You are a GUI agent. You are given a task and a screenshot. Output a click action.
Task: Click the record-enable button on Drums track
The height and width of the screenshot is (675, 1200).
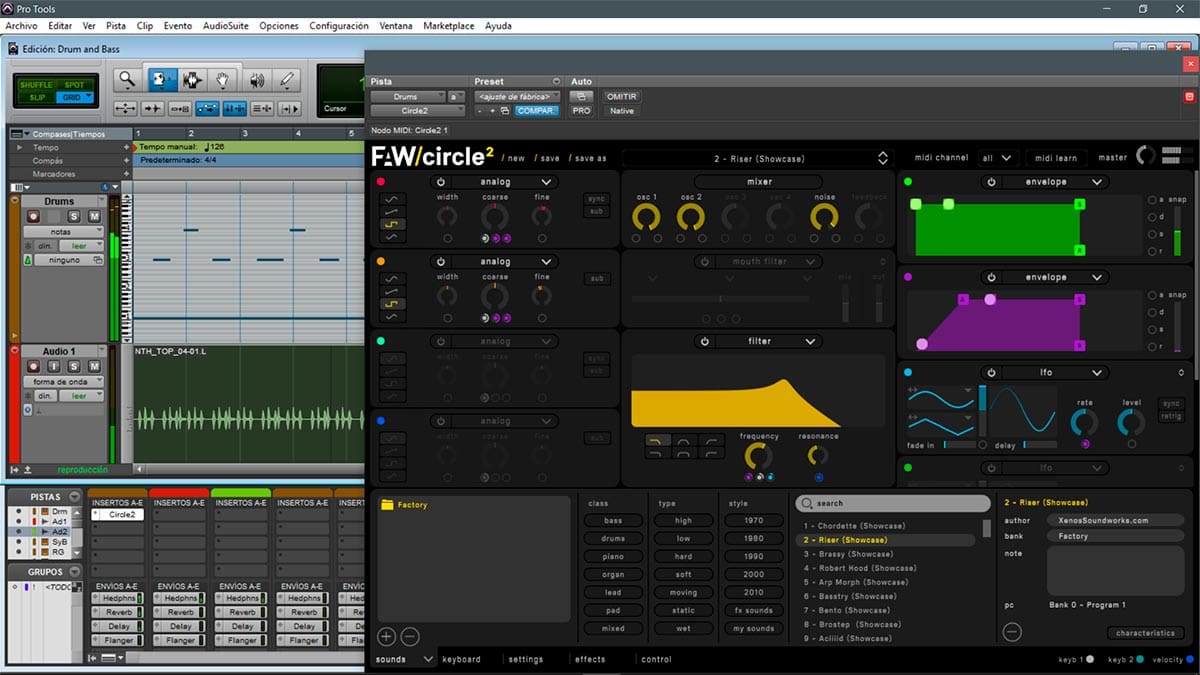33,216
